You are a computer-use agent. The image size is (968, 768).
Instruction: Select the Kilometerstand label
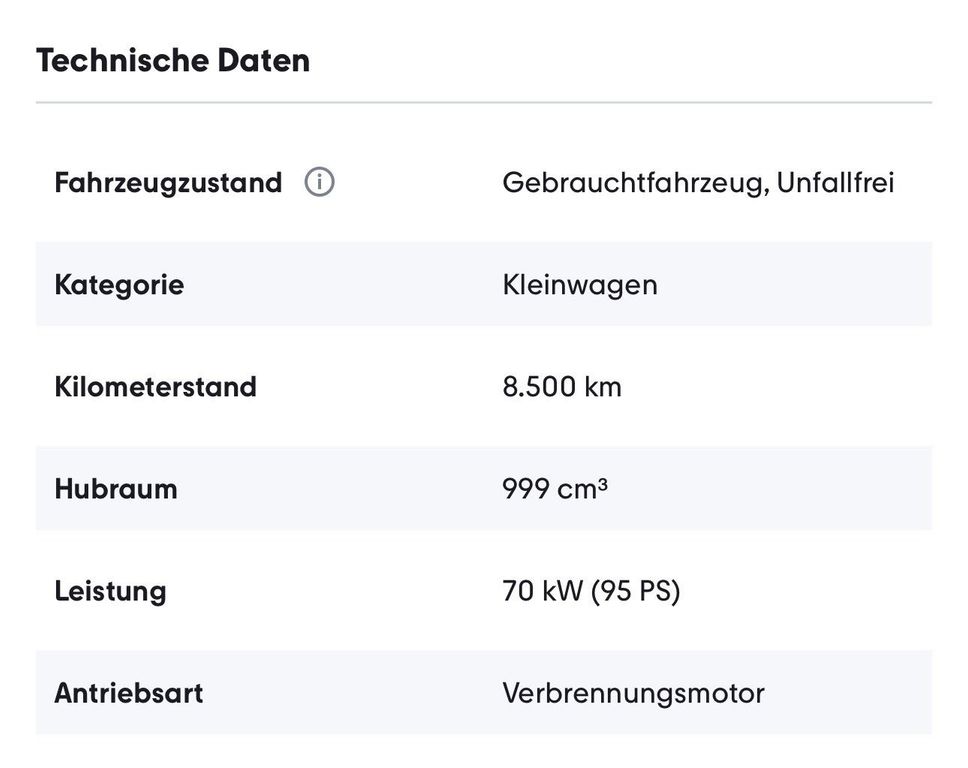156,387
